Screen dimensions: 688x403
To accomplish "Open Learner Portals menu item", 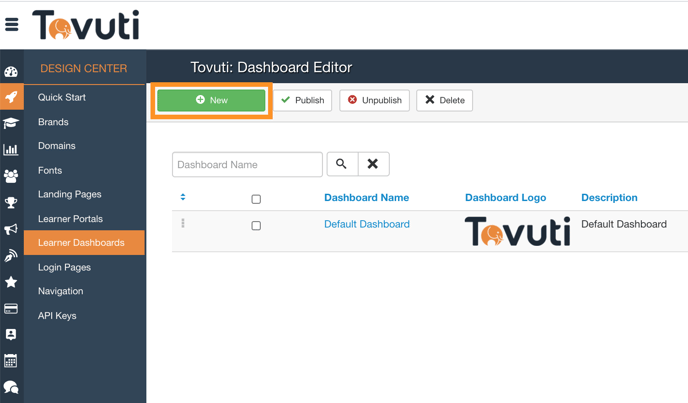I will pos(70,218).
